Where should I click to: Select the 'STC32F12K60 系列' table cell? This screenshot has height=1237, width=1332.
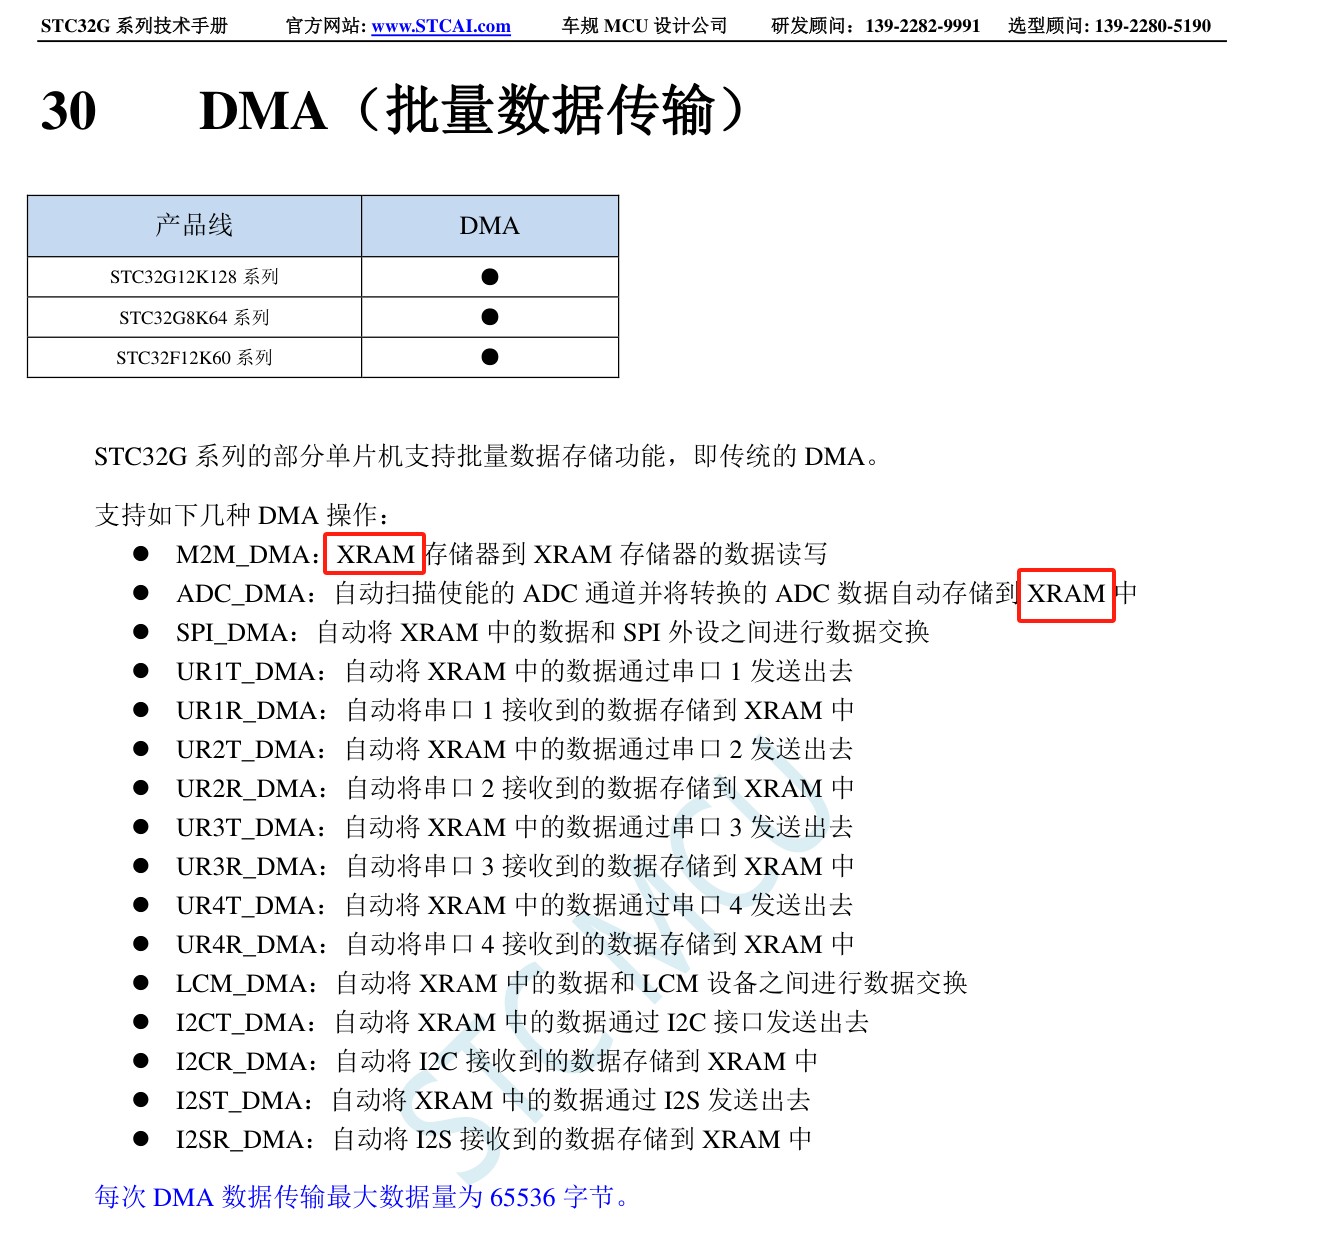click(194, 358)
